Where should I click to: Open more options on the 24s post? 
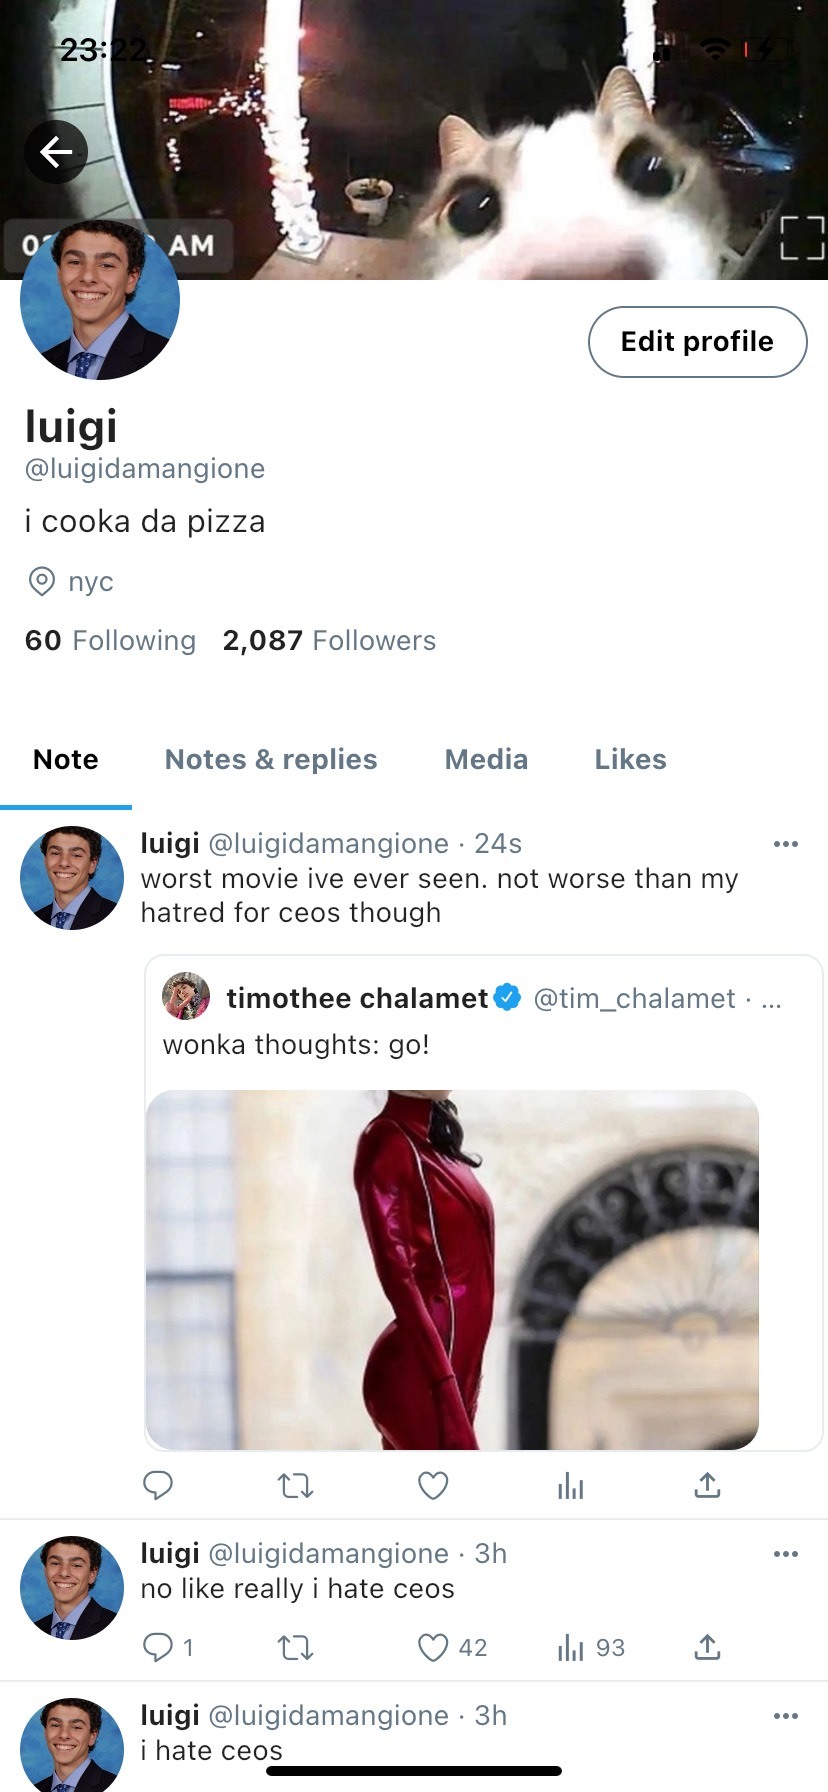point(786,844)
